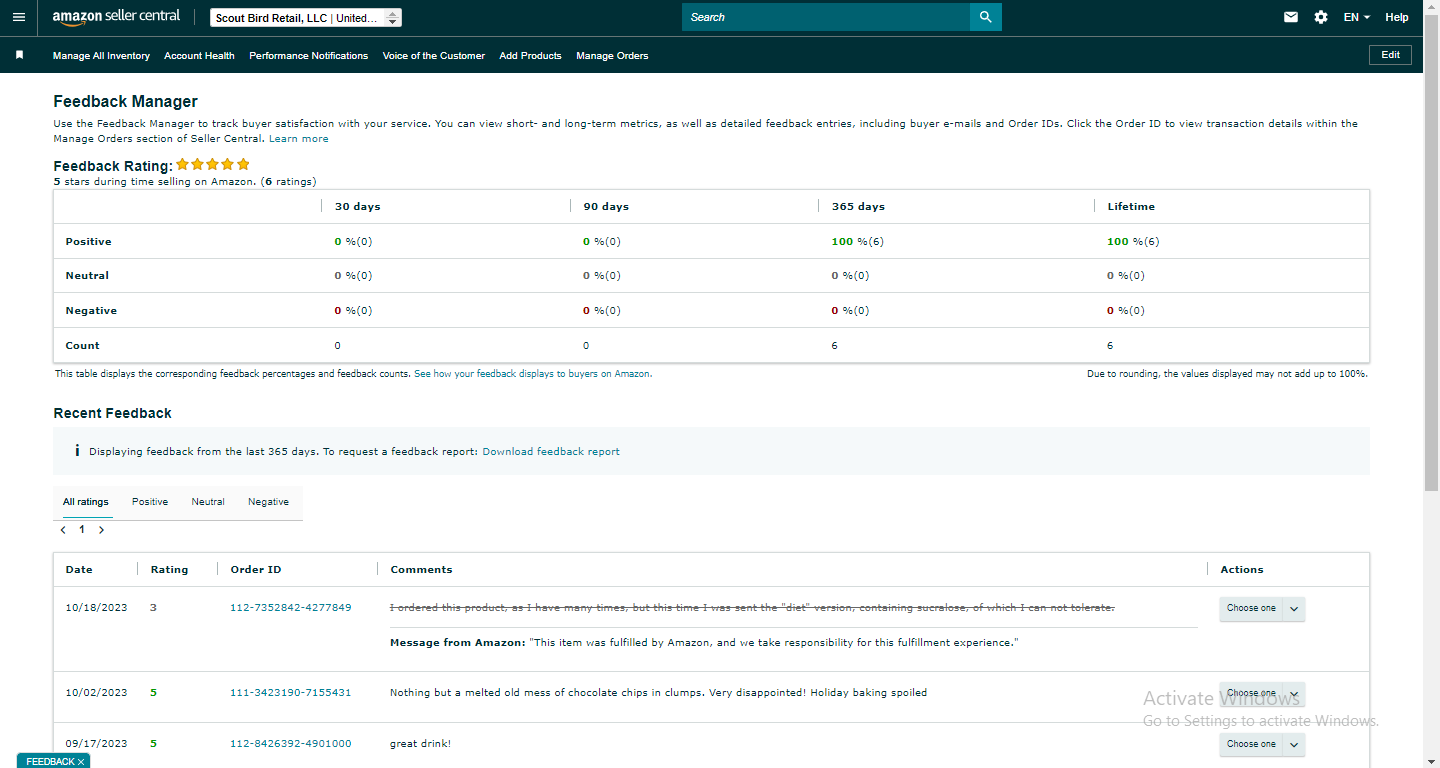Click the 'Message from Amazon' note
The image size is (1440, 768).
[704, 643]
